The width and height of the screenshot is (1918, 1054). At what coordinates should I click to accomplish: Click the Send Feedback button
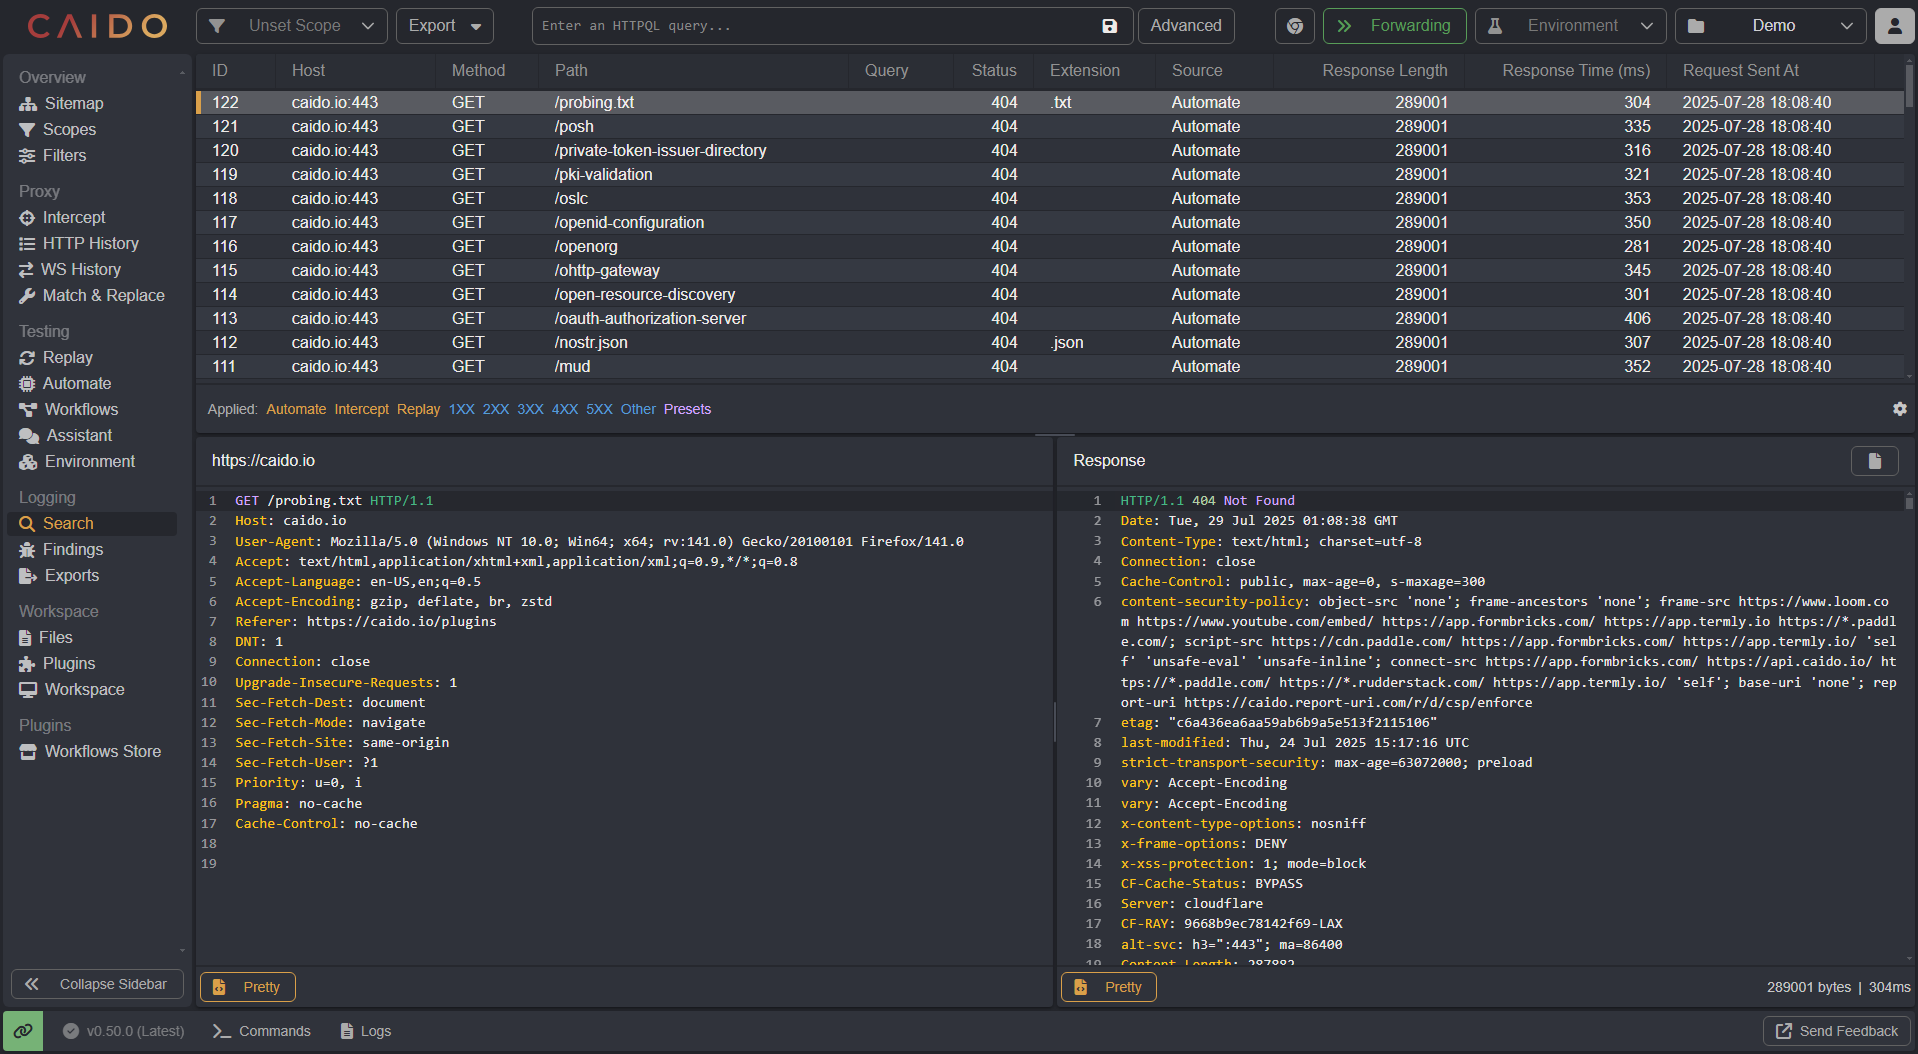[x=1837, y=1031]
